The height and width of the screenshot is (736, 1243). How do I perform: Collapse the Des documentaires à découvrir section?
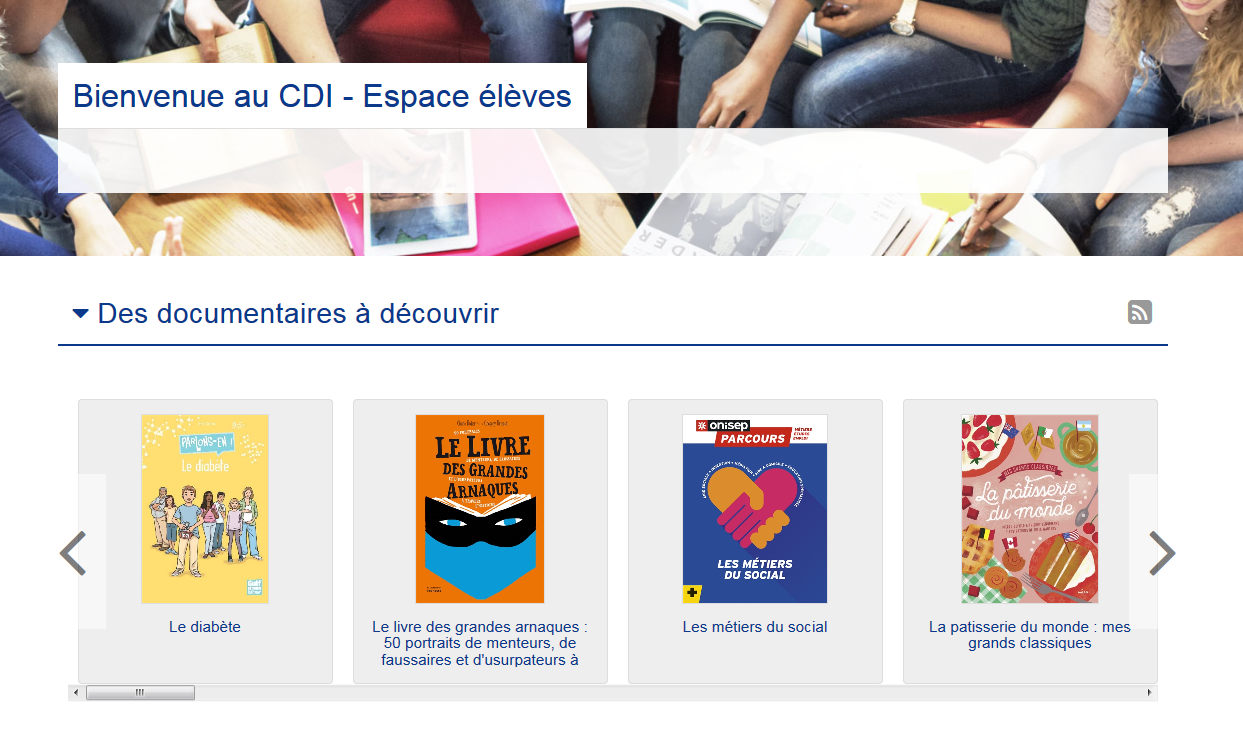click(81, 314)
